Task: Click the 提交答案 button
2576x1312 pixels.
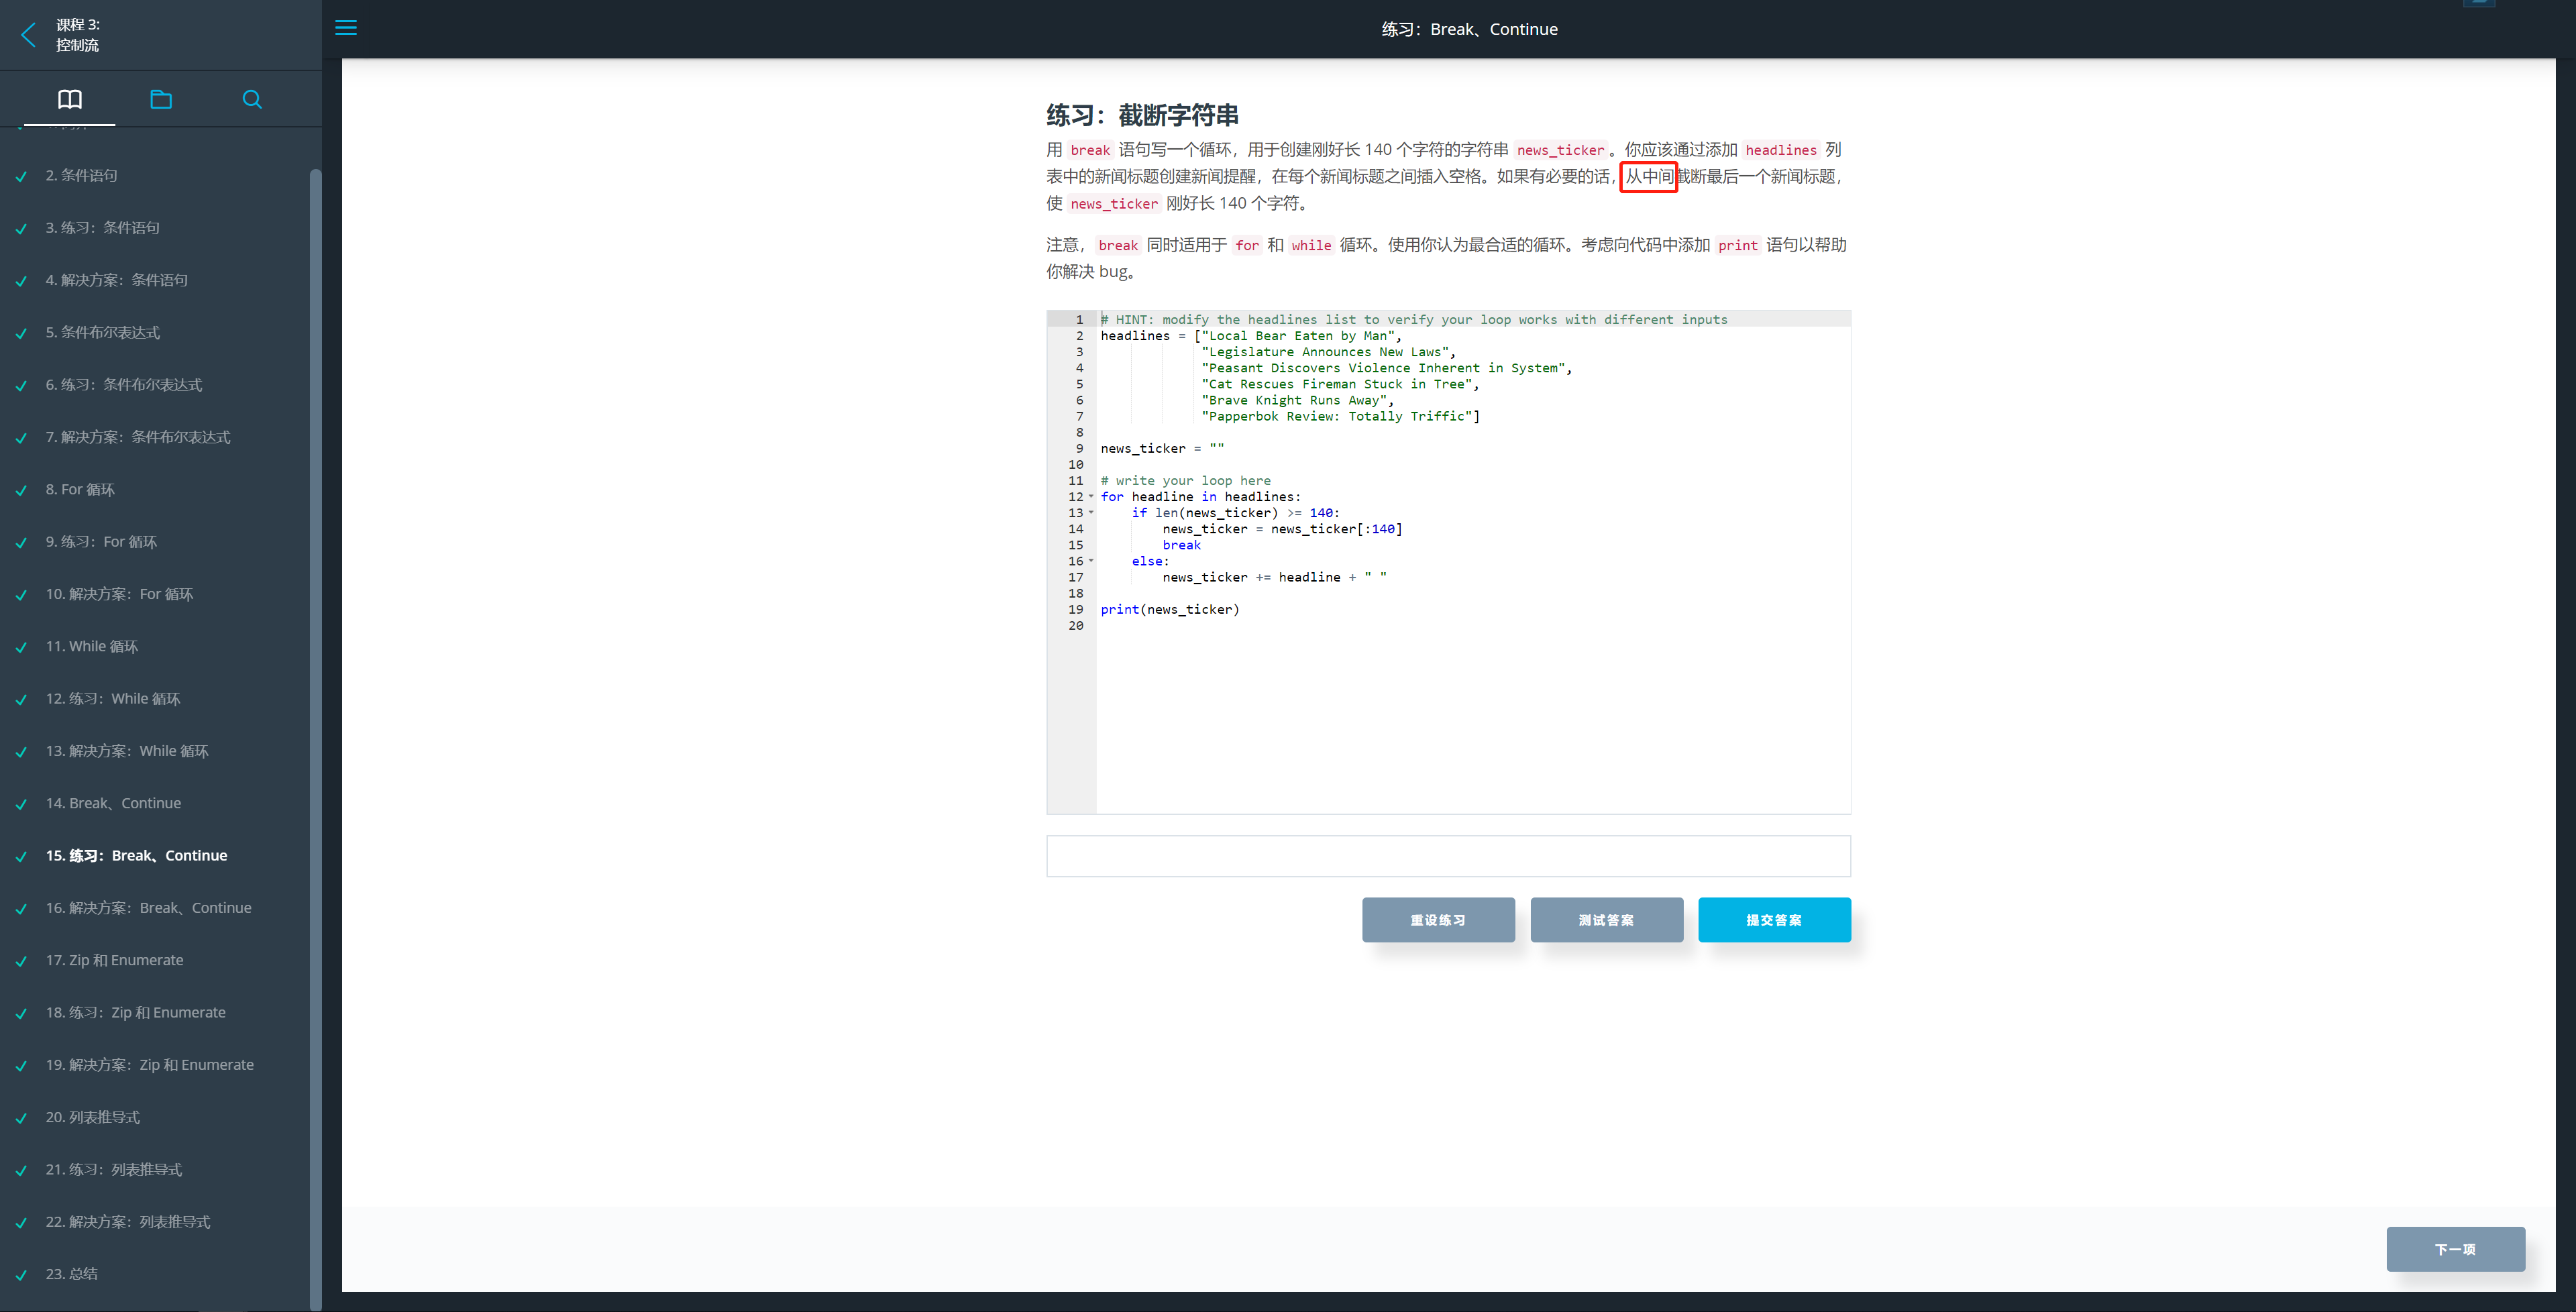Action: pyautogui.click(x=1775, y=919)
